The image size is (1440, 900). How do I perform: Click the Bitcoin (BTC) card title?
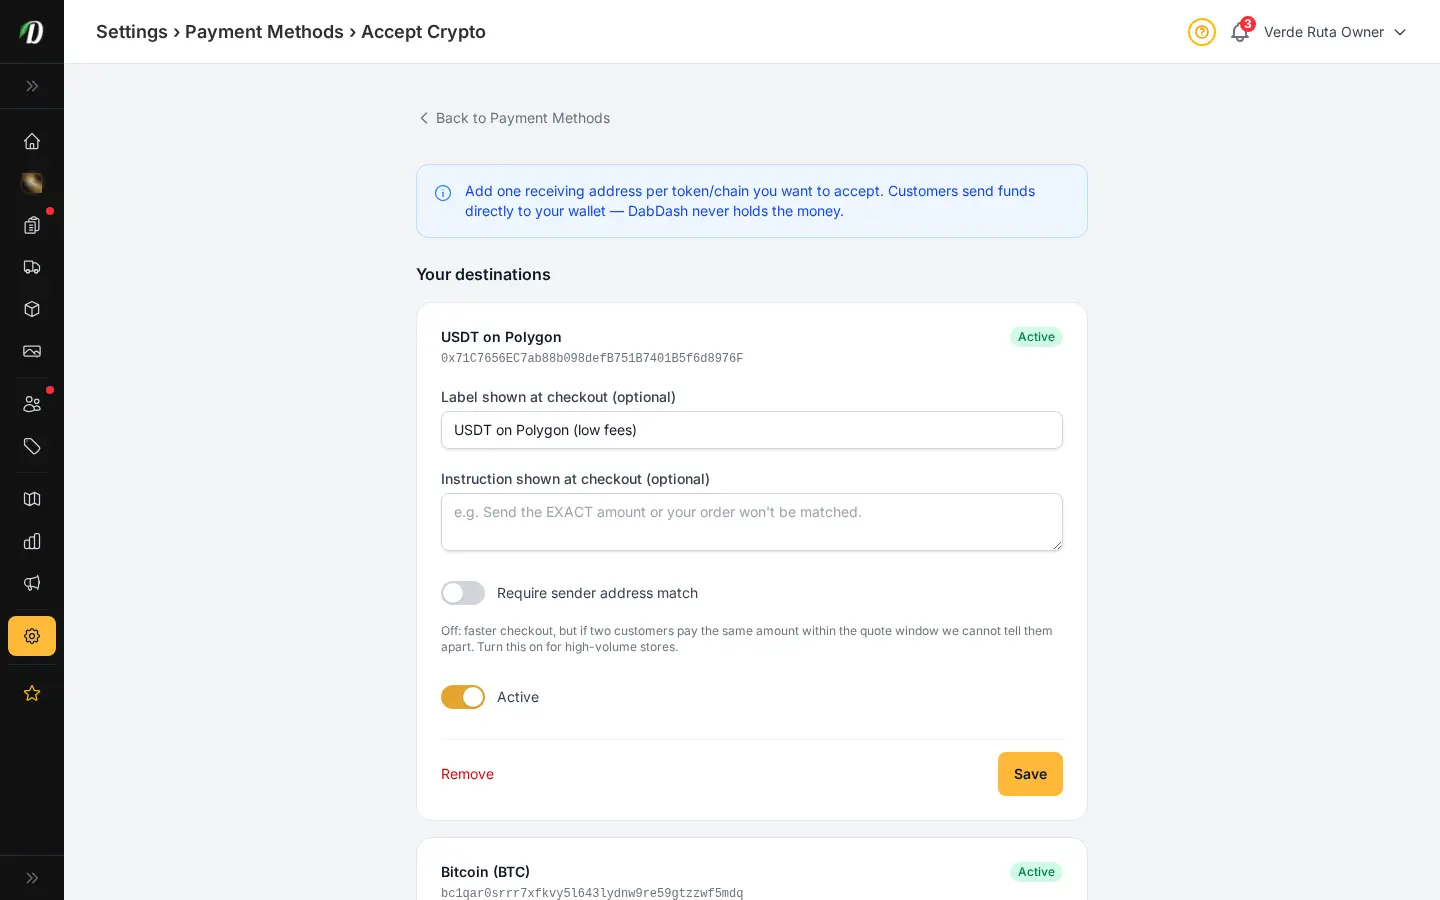click(486, 872)
